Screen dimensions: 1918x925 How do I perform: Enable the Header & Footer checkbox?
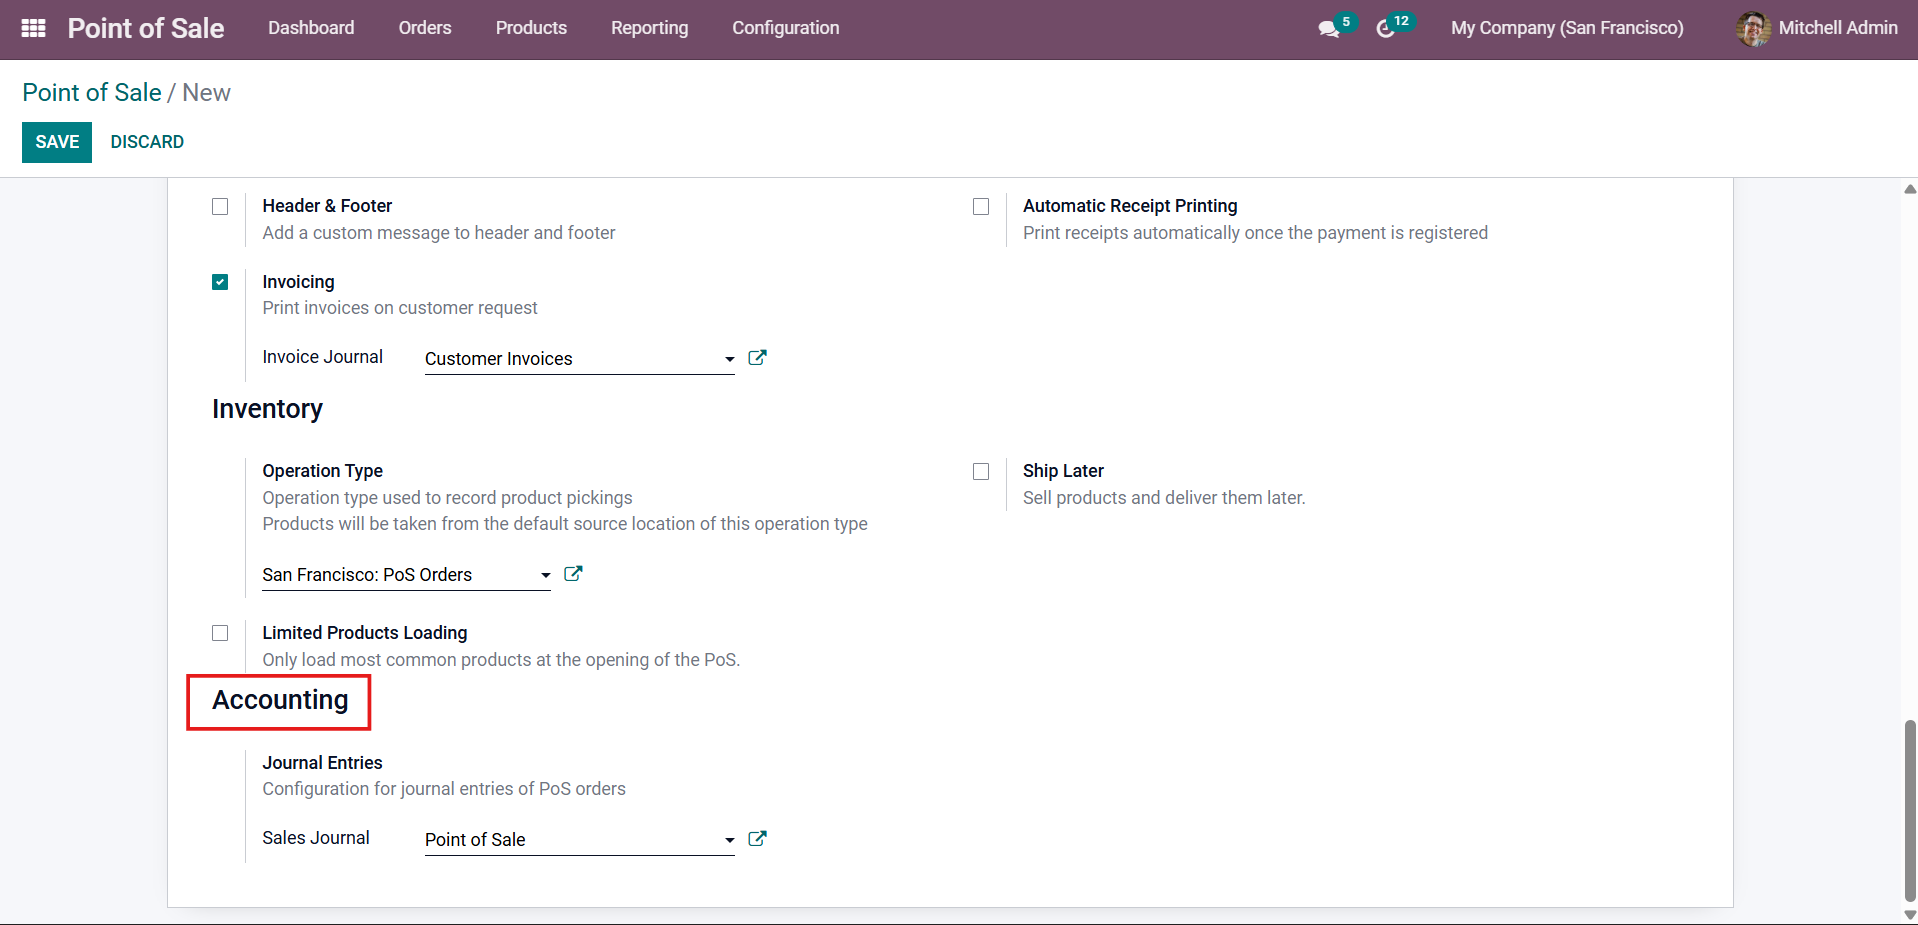(x=220, y=207)
